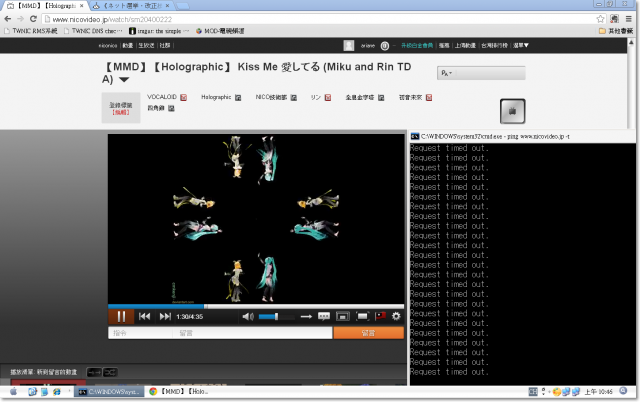
Task: Seek using the video progress bar
Action: tap(256, 306)
